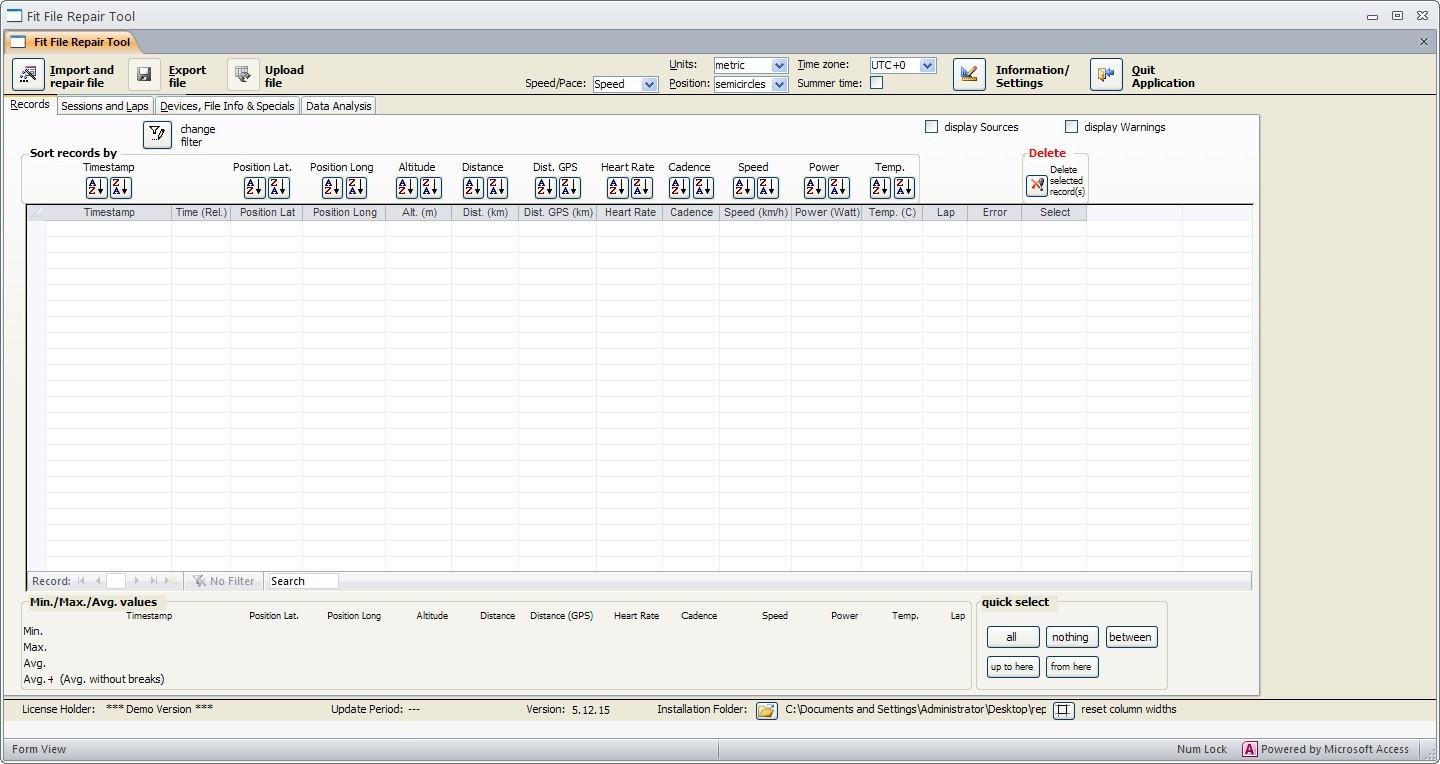Screen dimensions: 1440x764
Task: Open the Position semicircles dropdown
Action: [x=779, y=84]
